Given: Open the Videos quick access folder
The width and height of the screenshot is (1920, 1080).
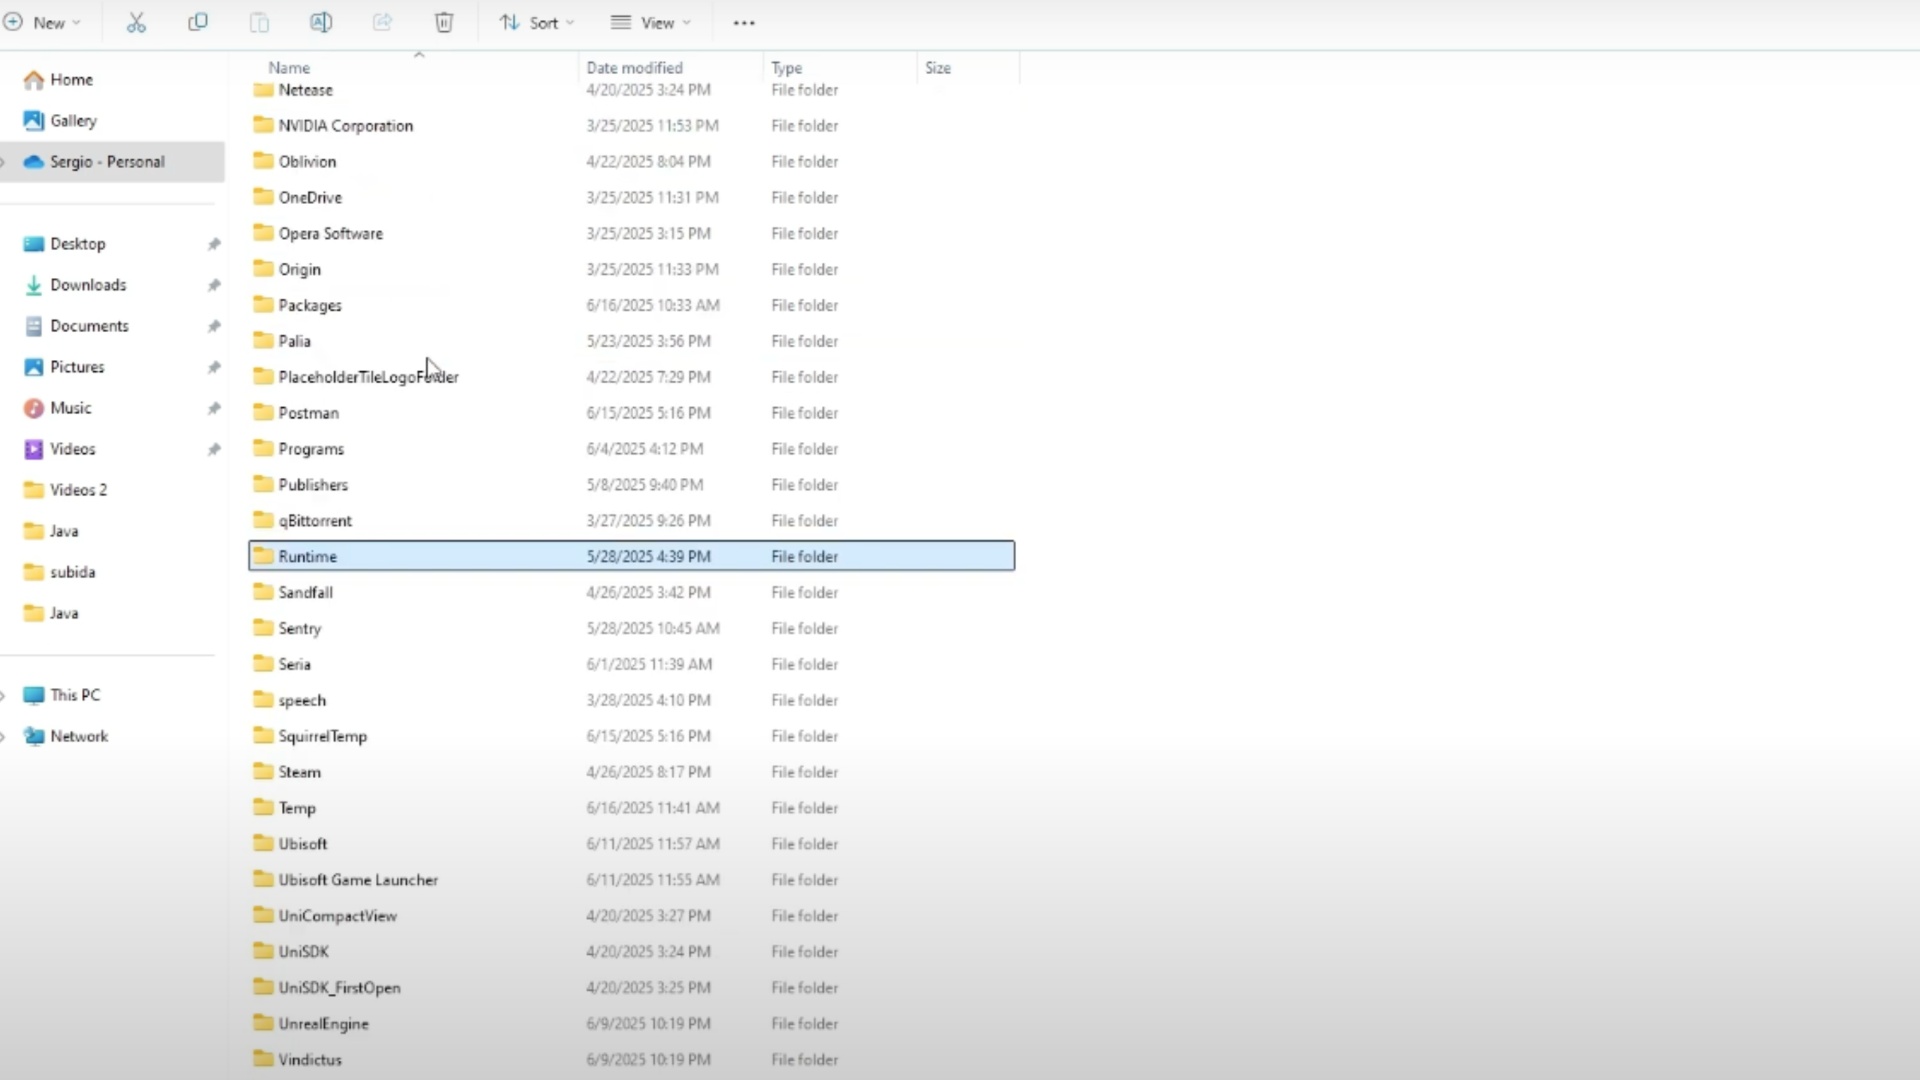Looking at the screenshot, I should click(72, 449).
